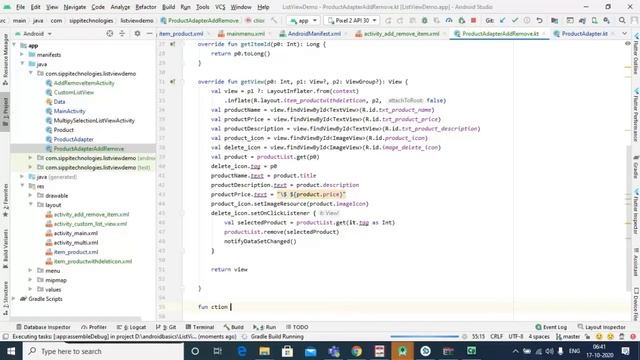Click the project folder icon after rollback

click(x=554, y=20)
